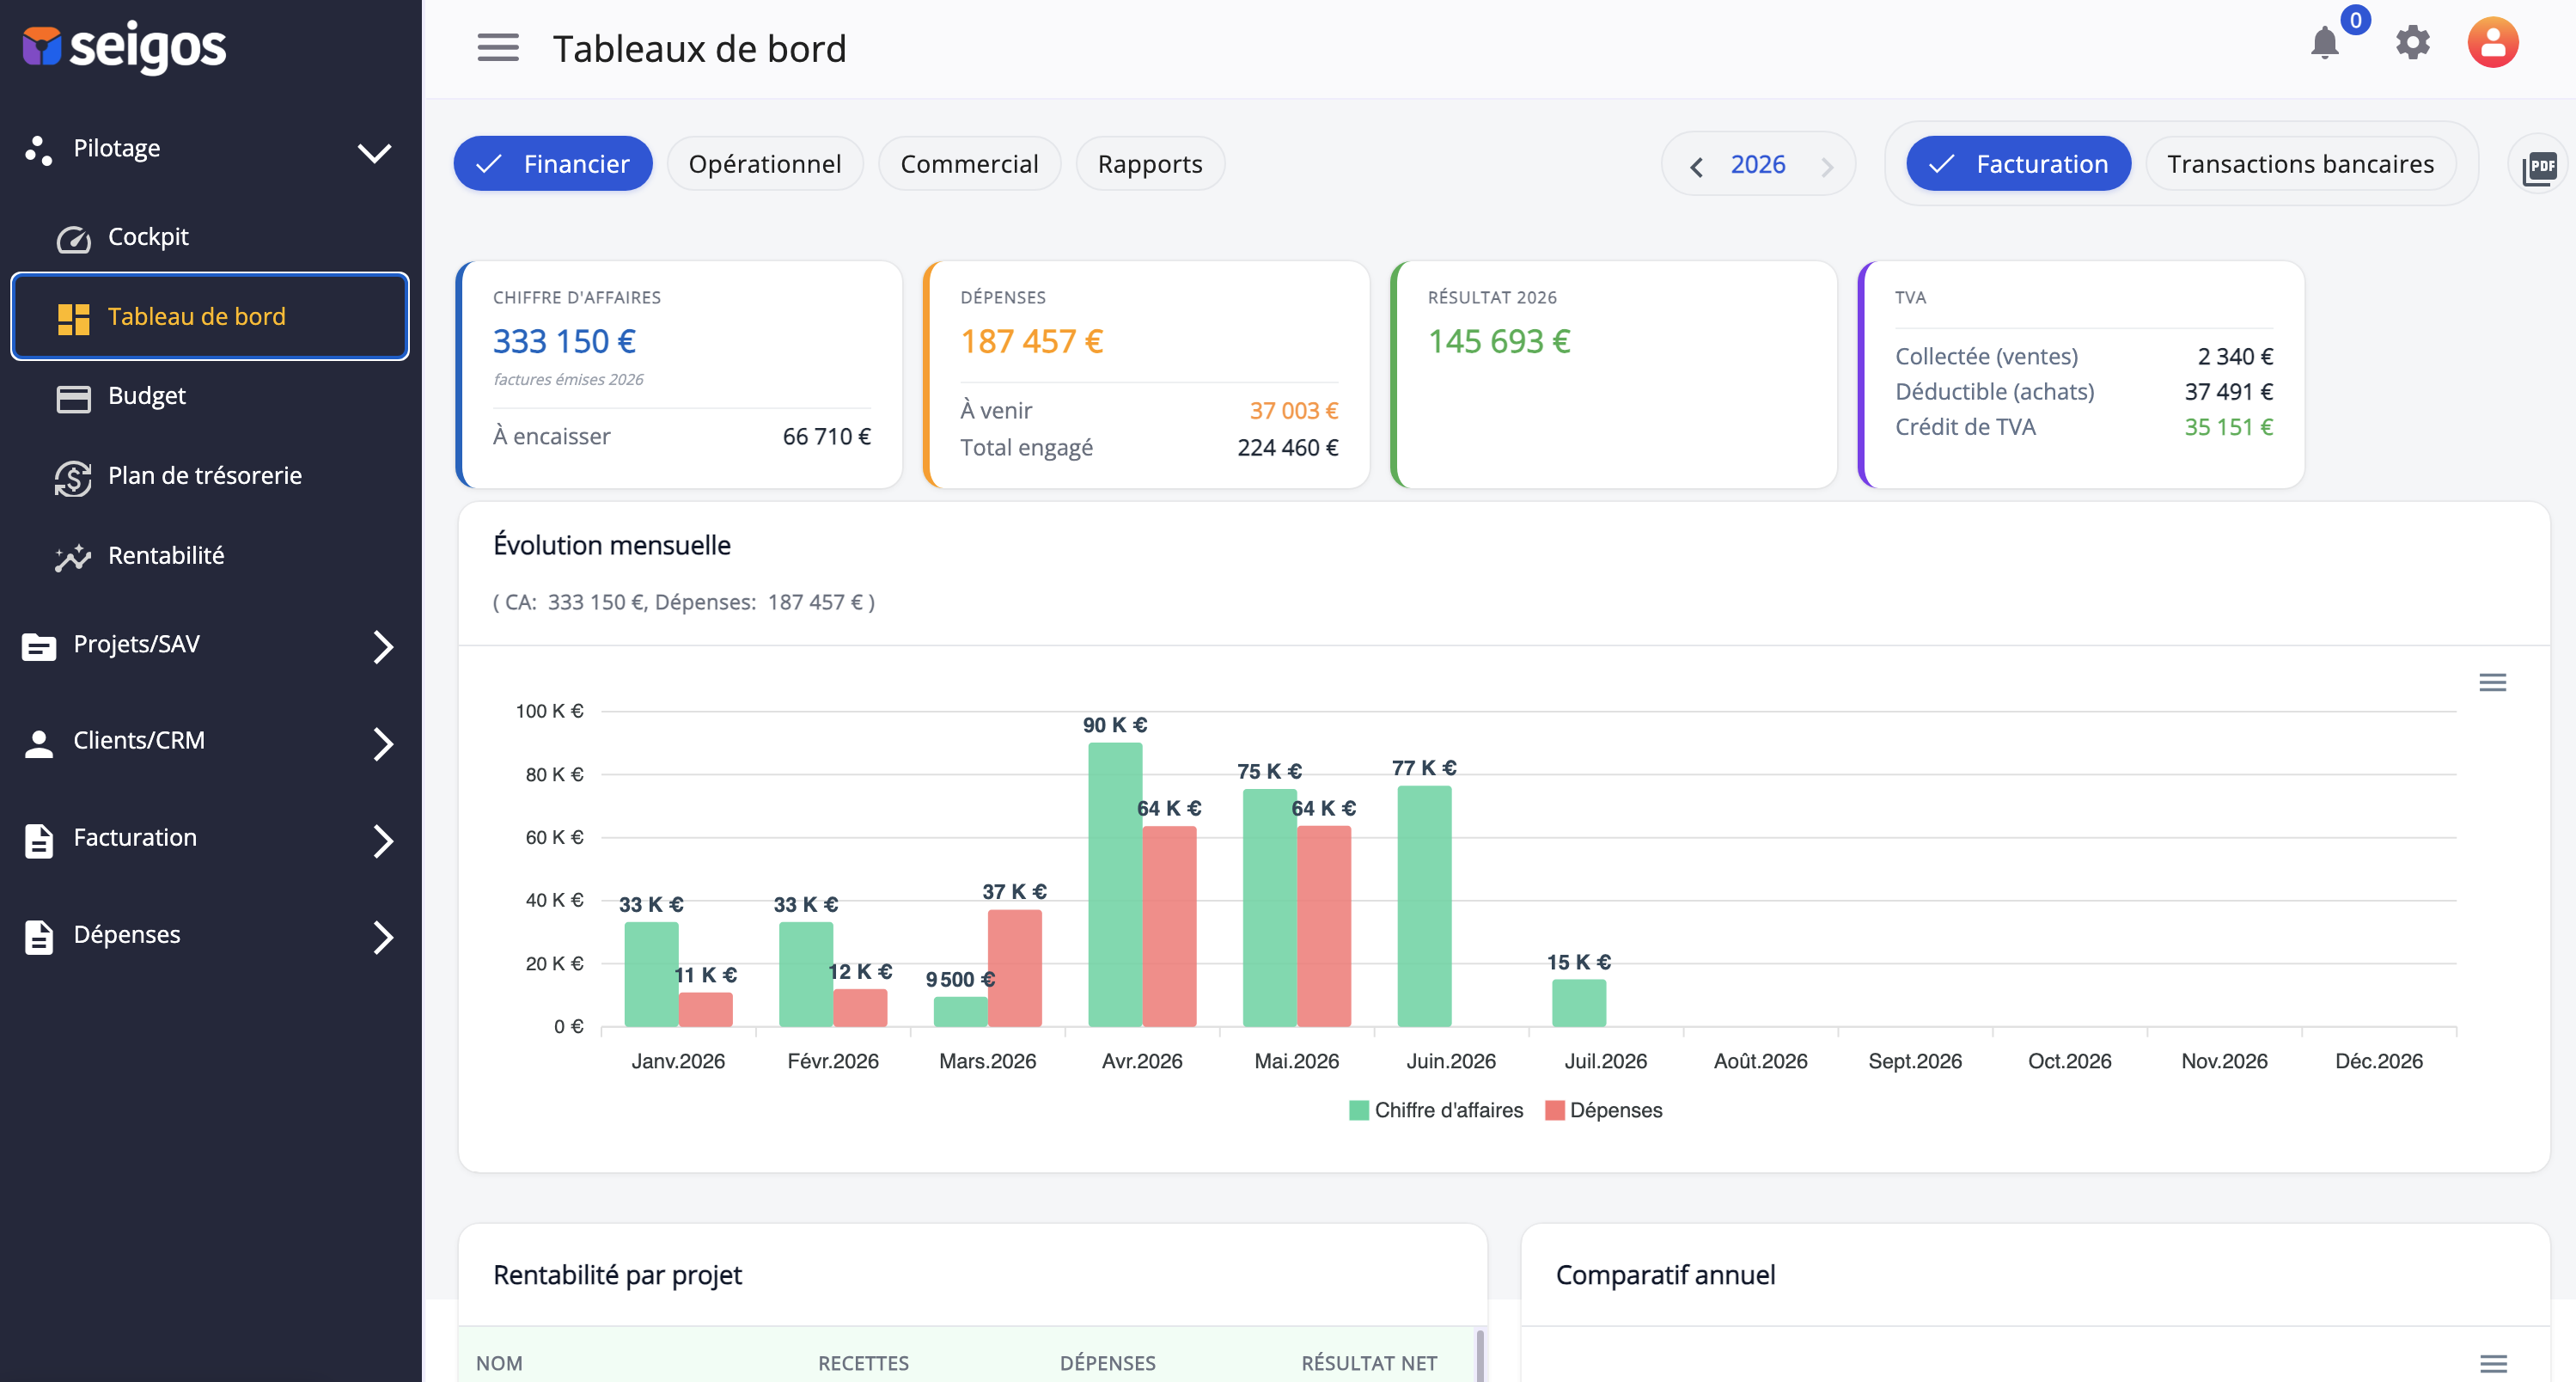This screenshot has width=2576, height=1382.
Task: Click the Total engagé 224 460 € value
Action: (1287, 448)
